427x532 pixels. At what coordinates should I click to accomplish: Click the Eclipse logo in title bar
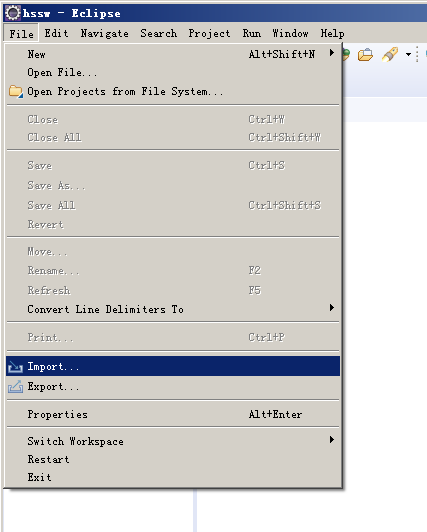(13, 13)
